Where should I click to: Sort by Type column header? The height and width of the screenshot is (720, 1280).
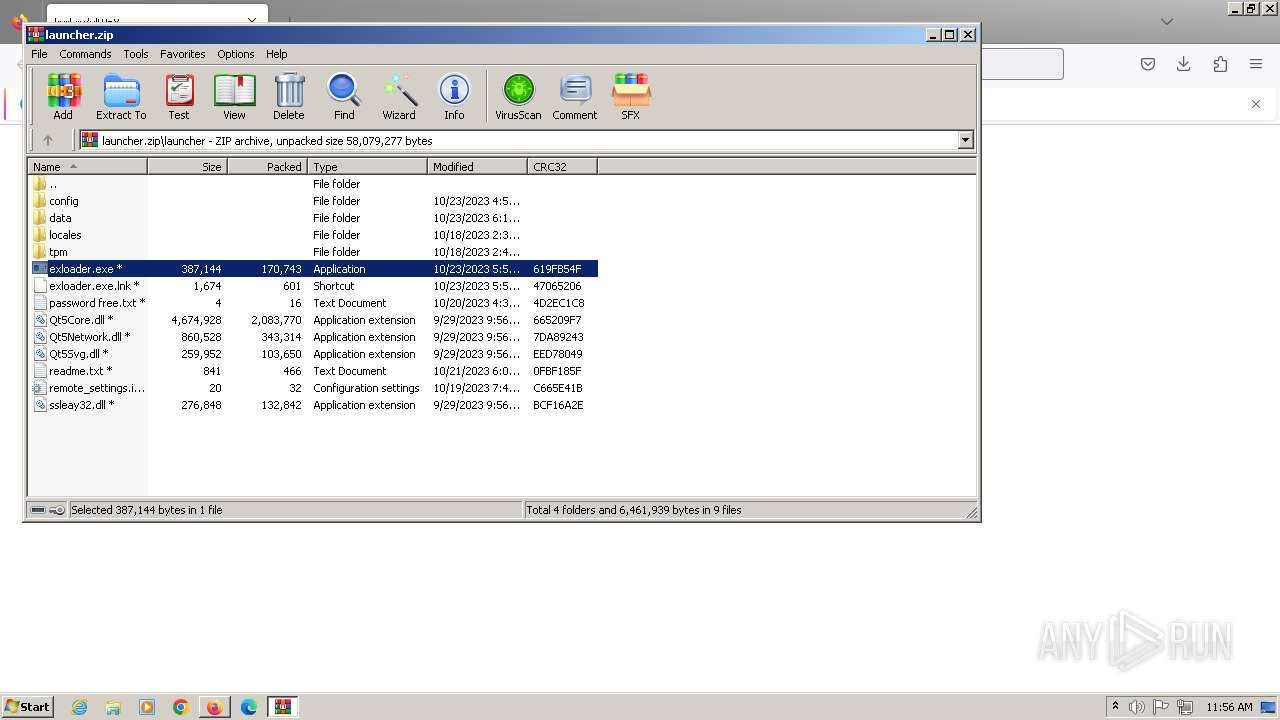[368, 167]
